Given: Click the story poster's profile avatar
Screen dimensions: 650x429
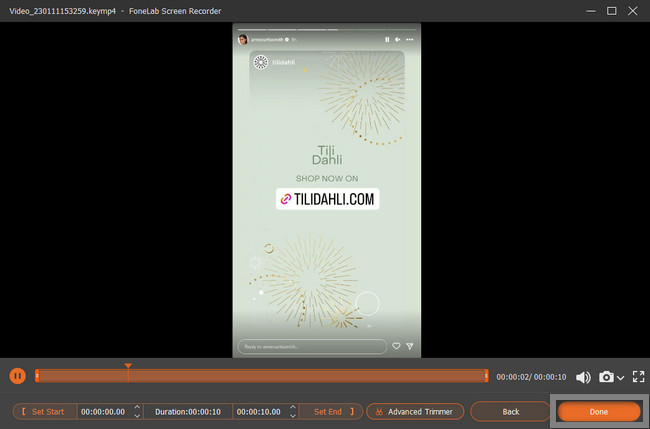Looking at the screenshot, I should click(x=243, y=39).
